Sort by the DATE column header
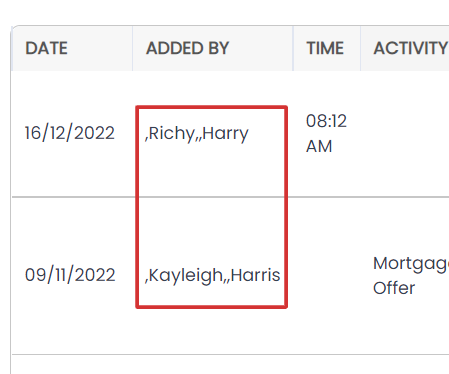This screenshot has width=449, height=374. pyautogui.click(x=46, y=48)
